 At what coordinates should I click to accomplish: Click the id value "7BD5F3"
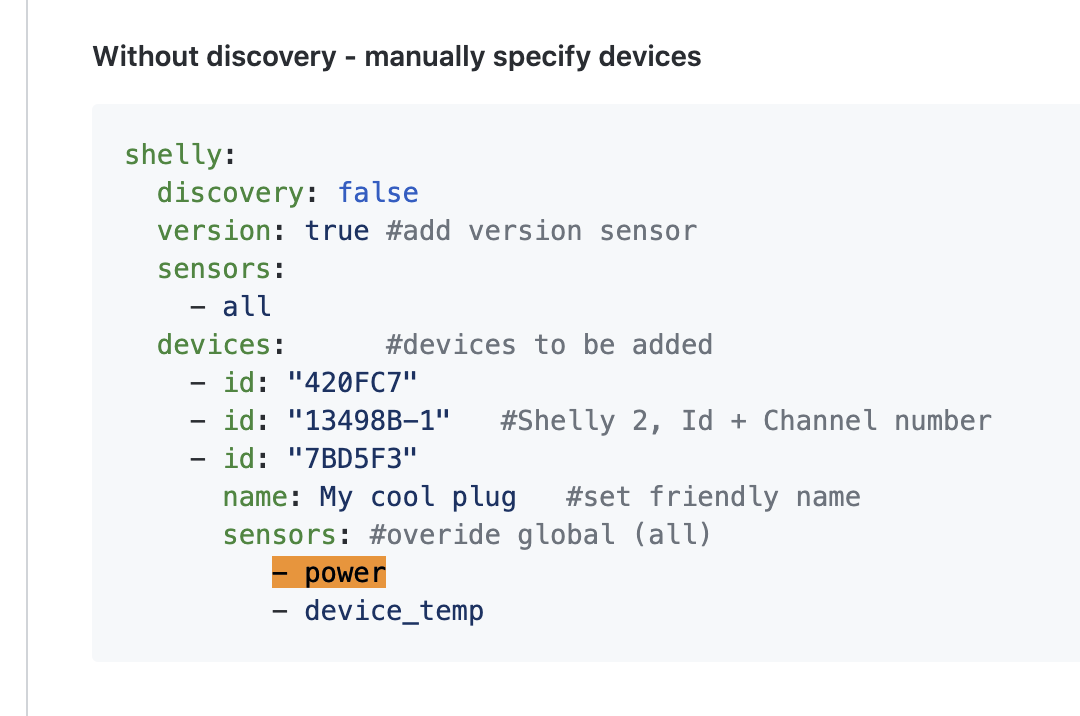point(353,458)
